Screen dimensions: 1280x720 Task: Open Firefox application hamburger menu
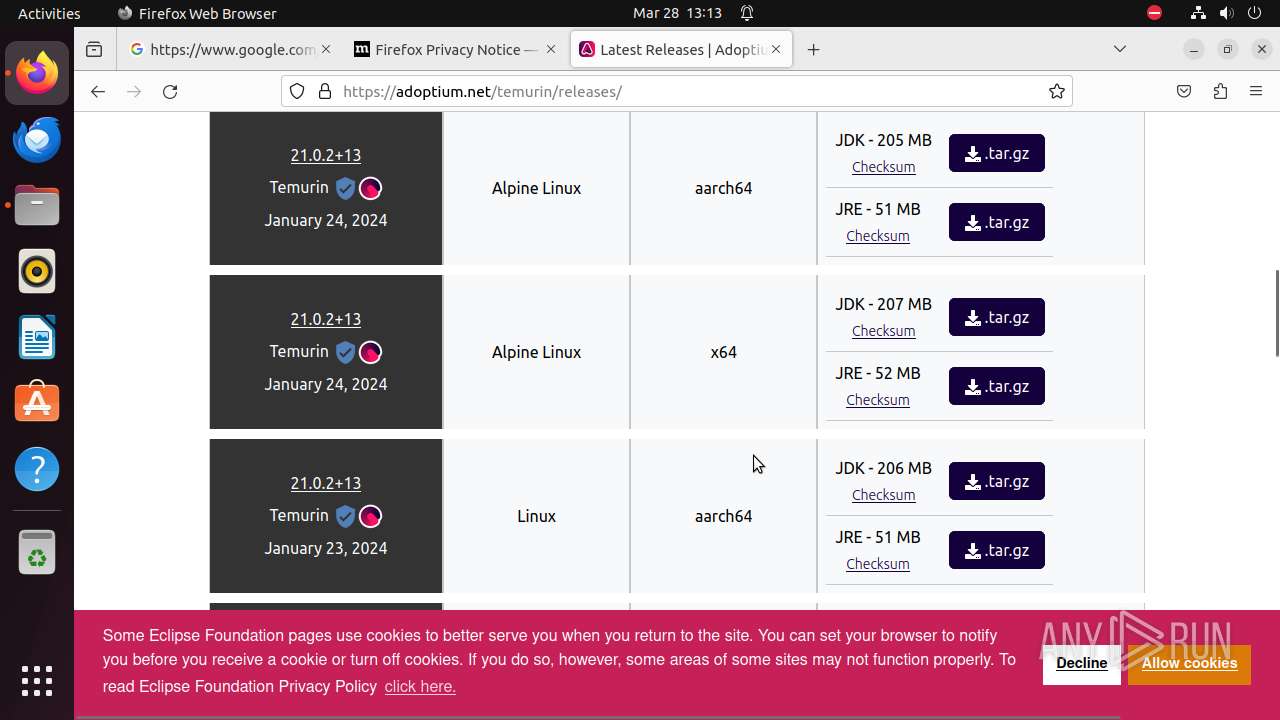(x=1256, y=91)
